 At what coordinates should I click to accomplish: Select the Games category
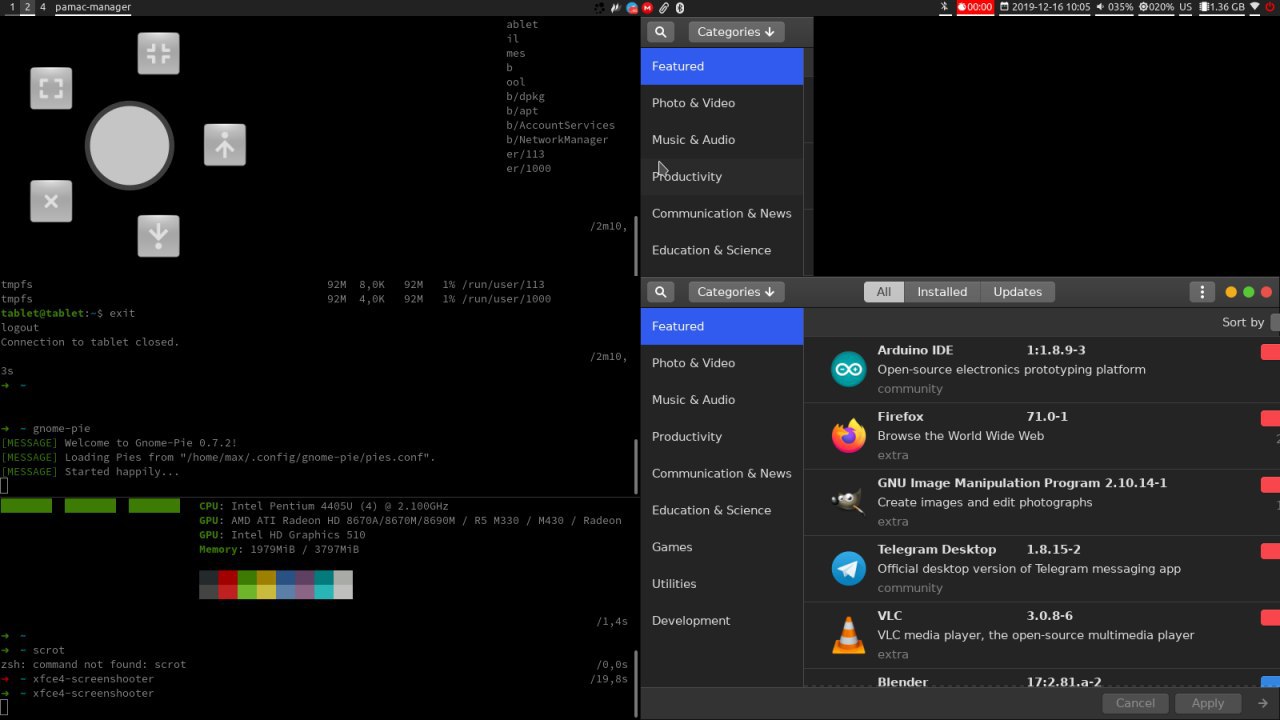click(722, 547)
